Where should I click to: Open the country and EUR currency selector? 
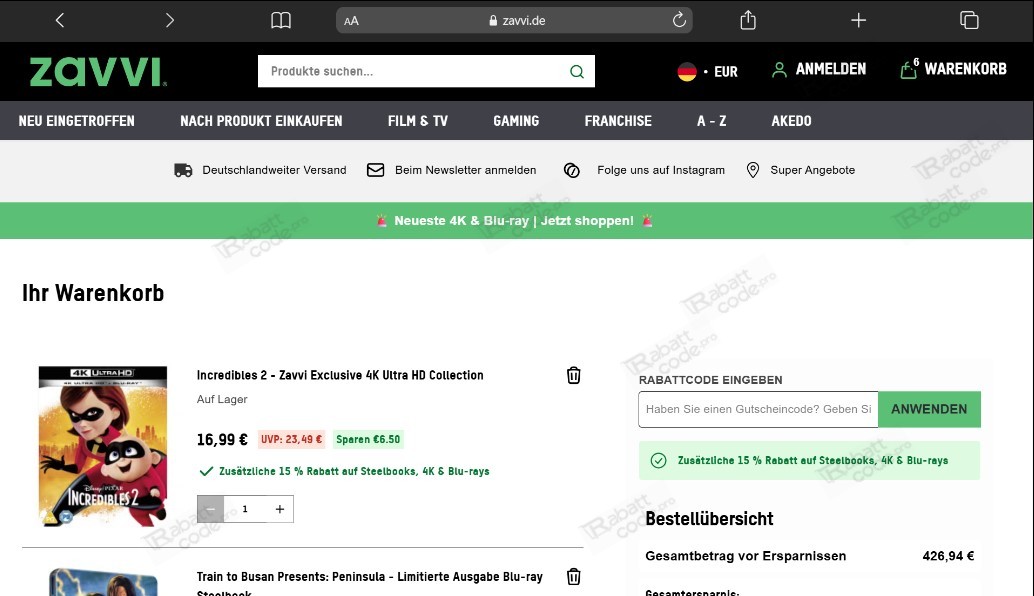click(708, 71)
